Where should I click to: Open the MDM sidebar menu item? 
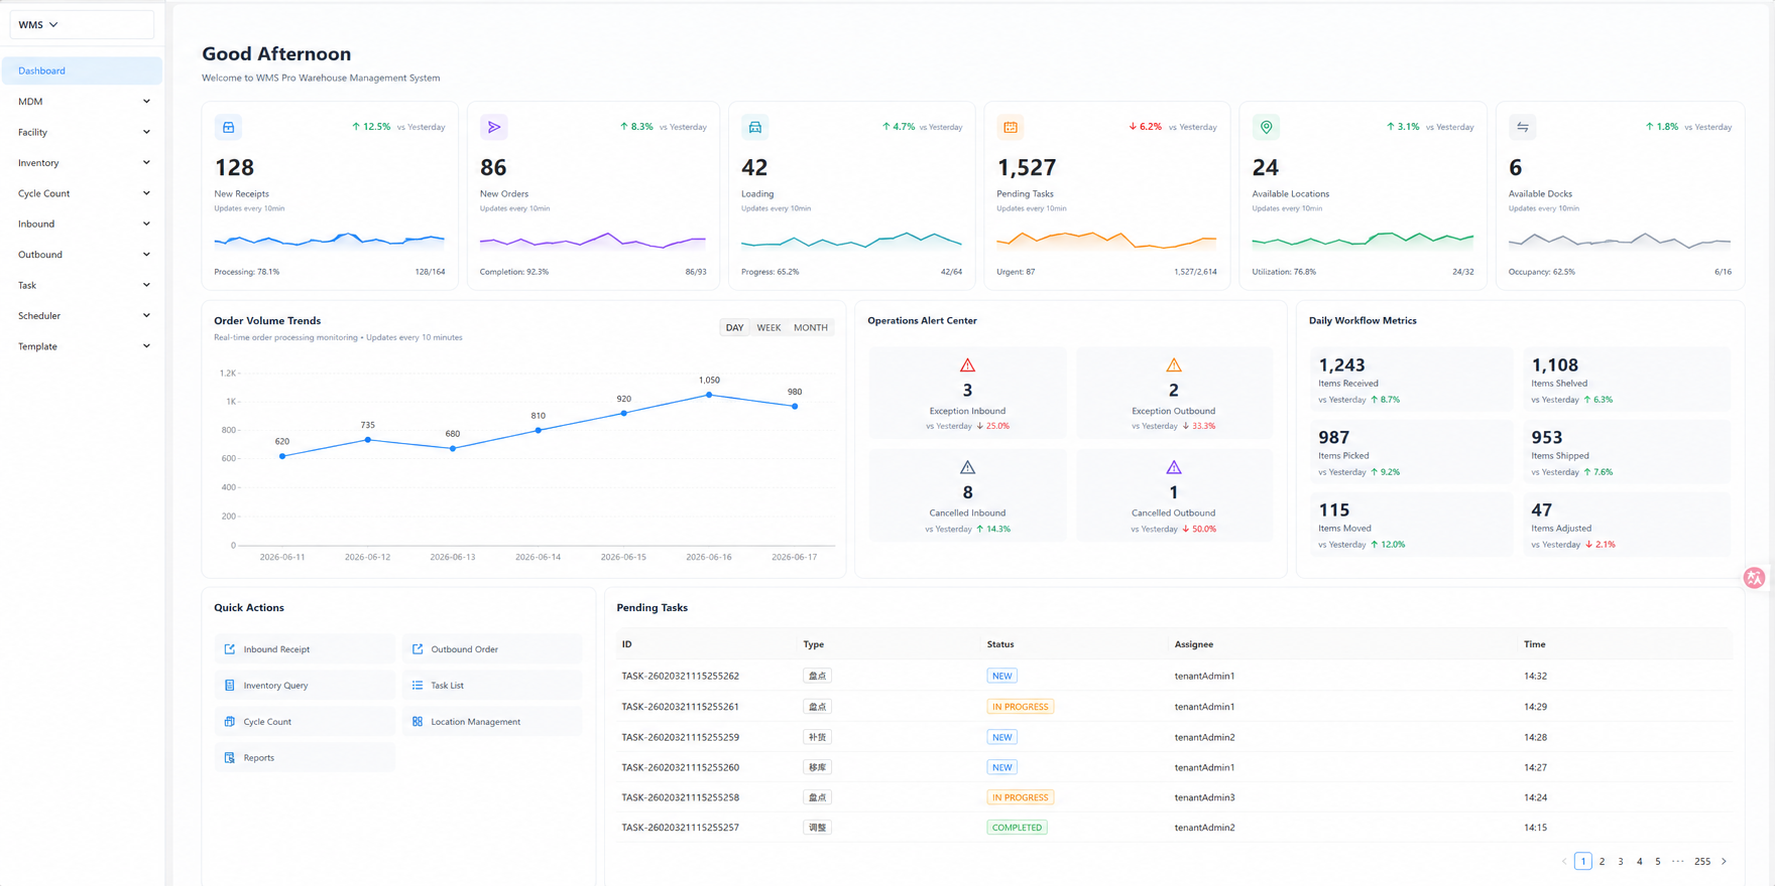tap(82, 101)
